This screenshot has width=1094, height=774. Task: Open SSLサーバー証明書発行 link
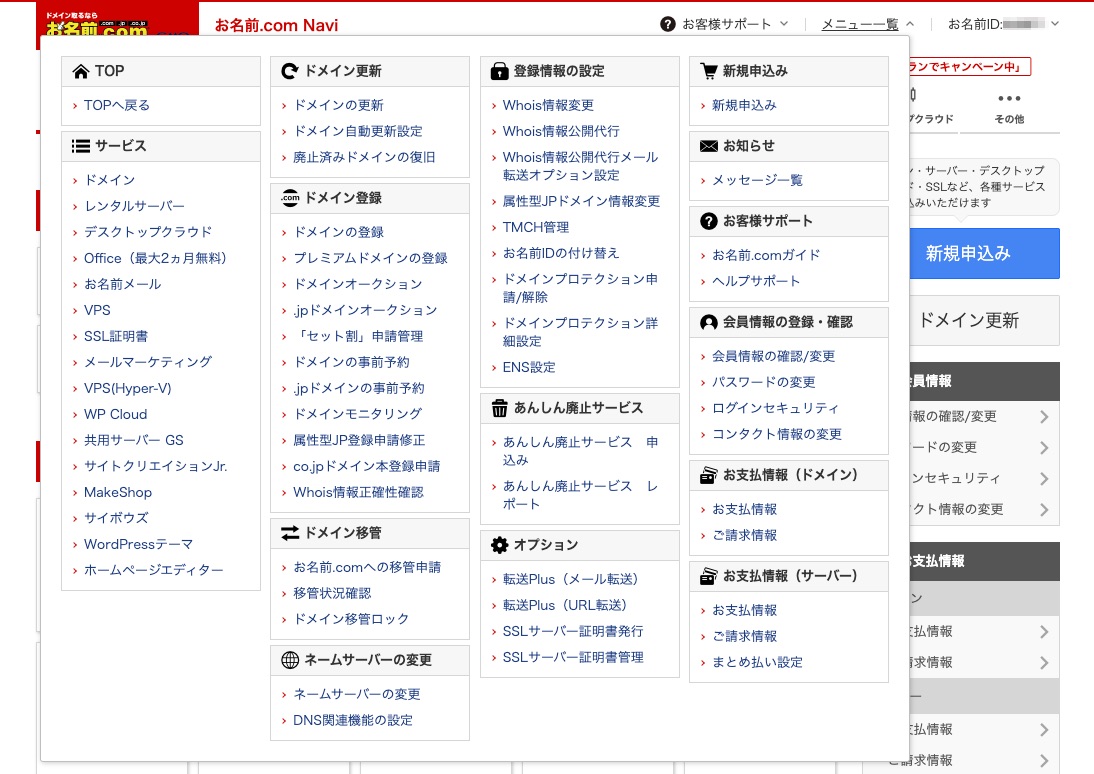tap(573, 632)
